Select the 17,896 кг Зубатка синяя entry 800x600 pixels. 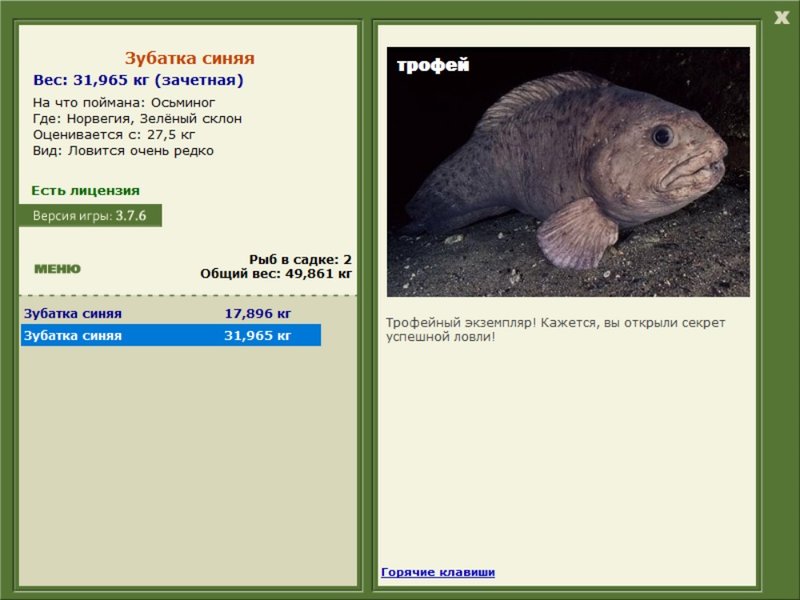click(171, 313)
